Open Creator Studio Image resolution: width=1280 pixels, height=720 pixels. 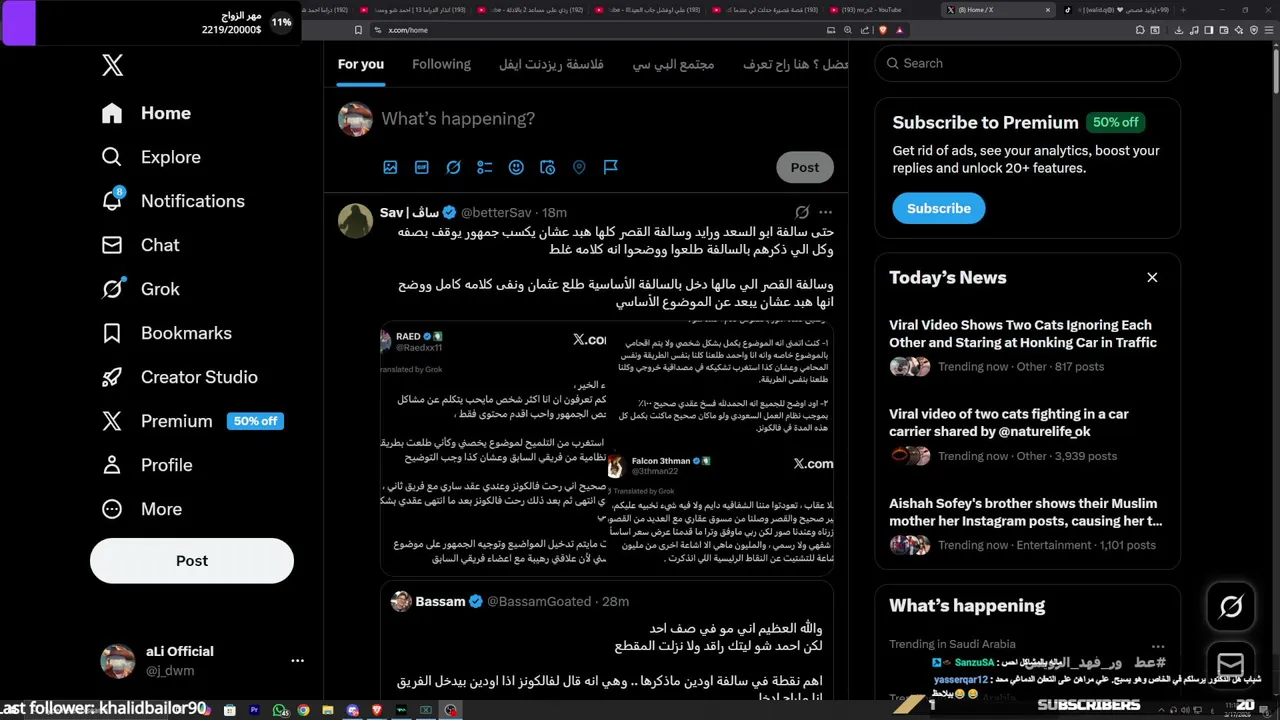(179, 377)
